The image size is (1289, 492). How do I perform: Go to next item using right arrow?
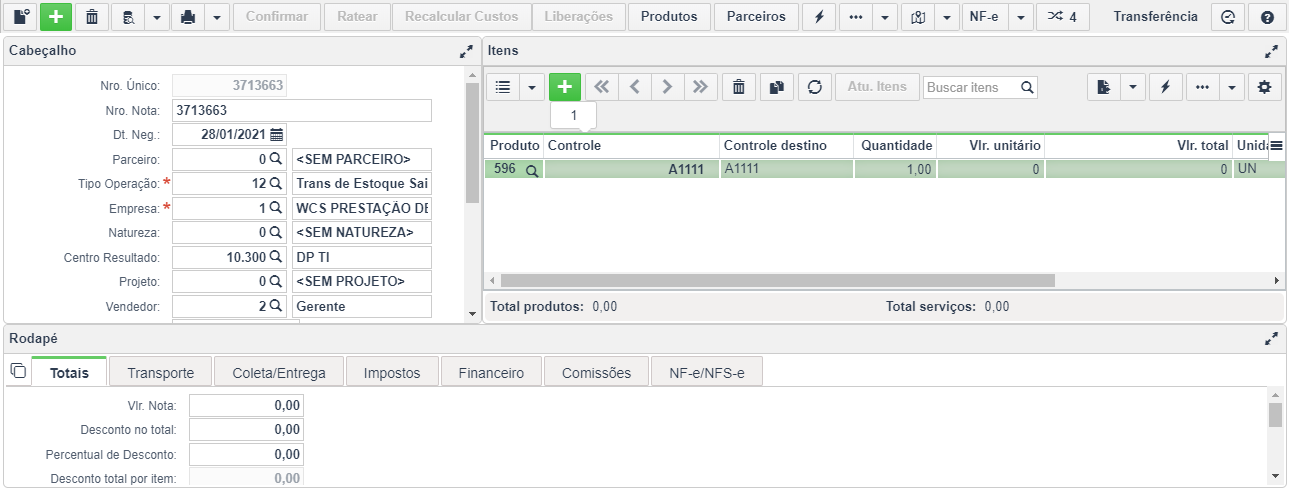(x=667, y=87)
